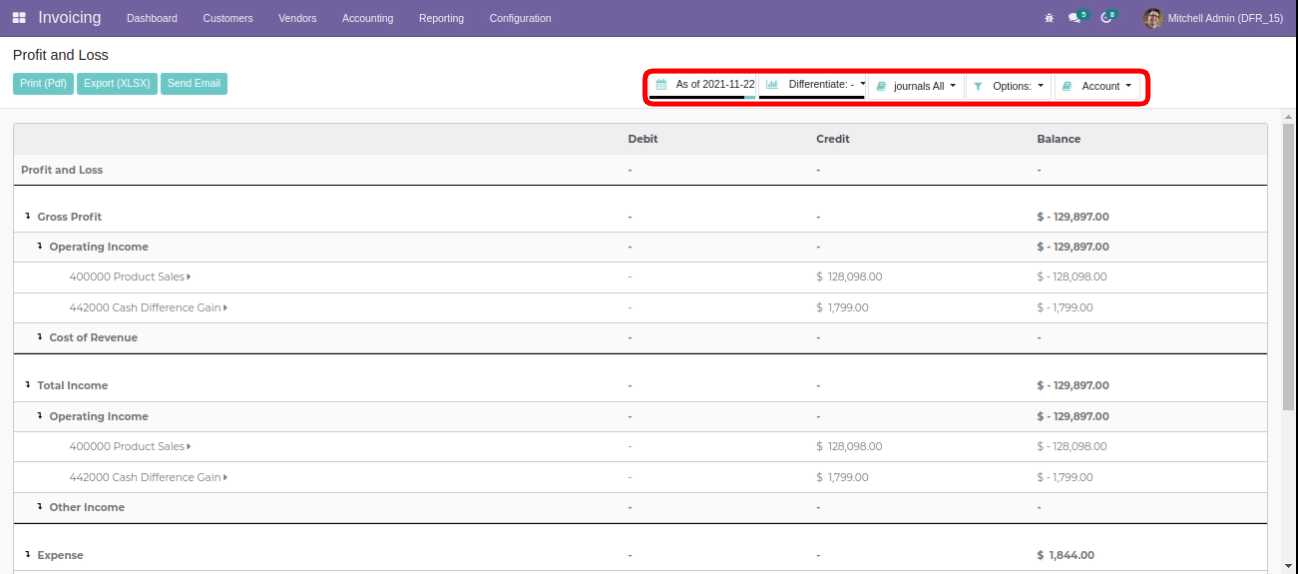
Task: Click the bar chart icon by Differentiate
Action: pyautogui.click(x=772, y=85)
